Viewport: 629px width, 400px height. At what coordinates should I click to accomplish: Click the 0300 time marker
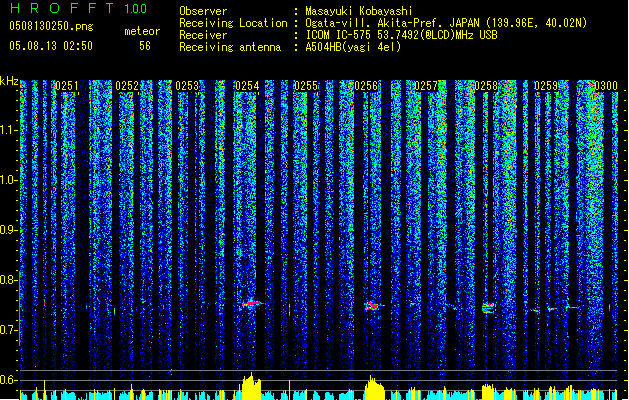click(x=606, y=86)
